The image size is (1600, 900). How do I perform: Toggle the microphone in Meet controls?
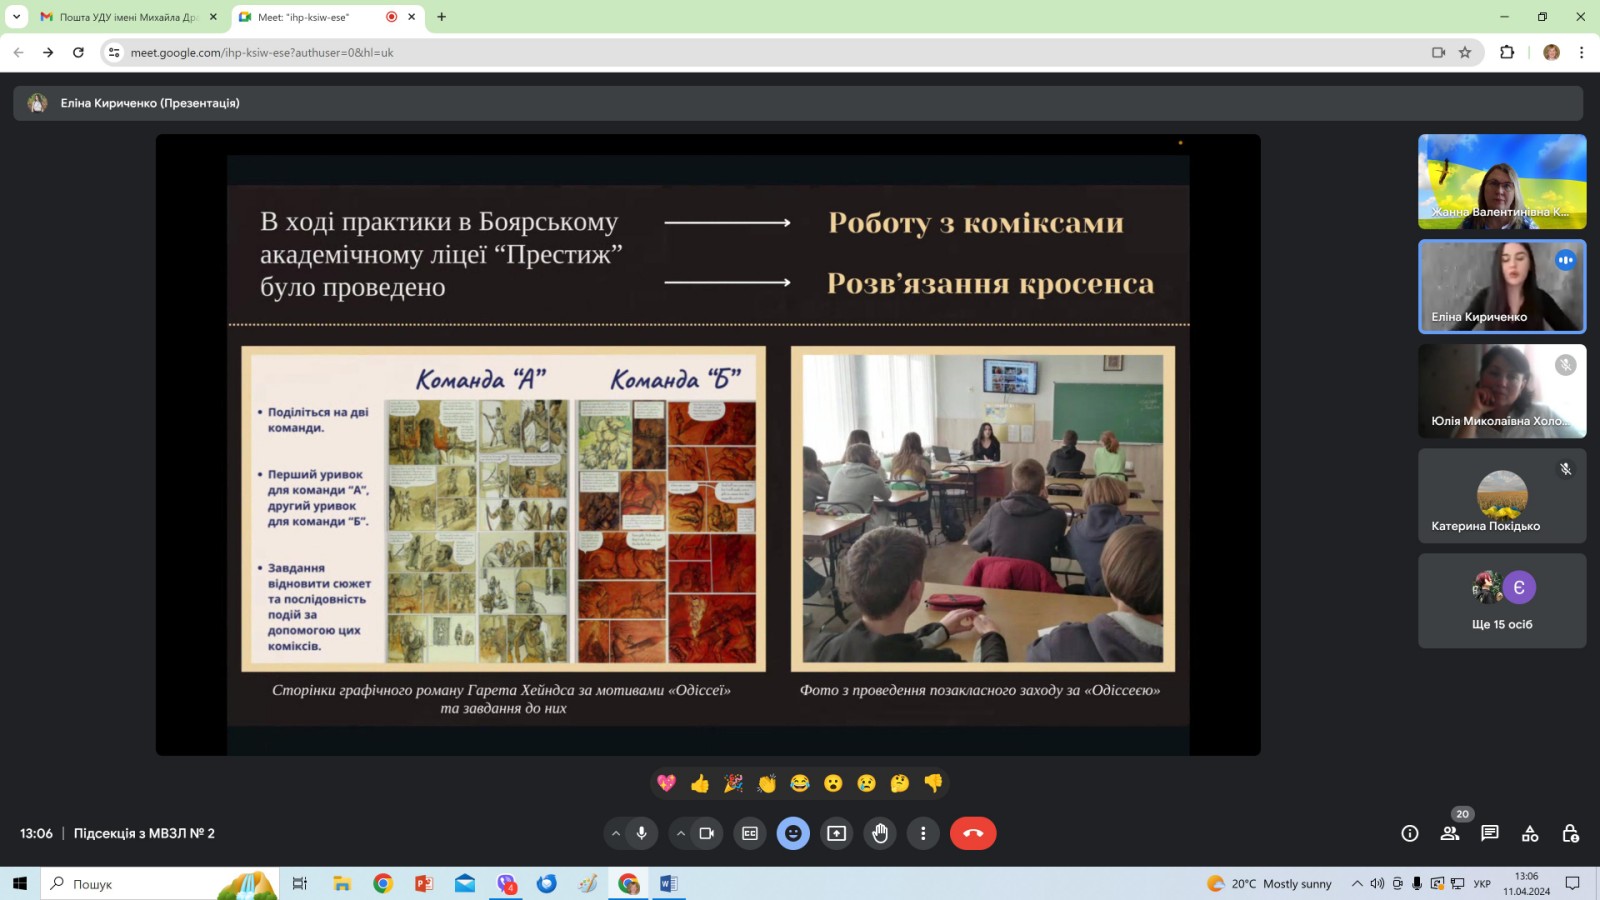click(642, 833)
